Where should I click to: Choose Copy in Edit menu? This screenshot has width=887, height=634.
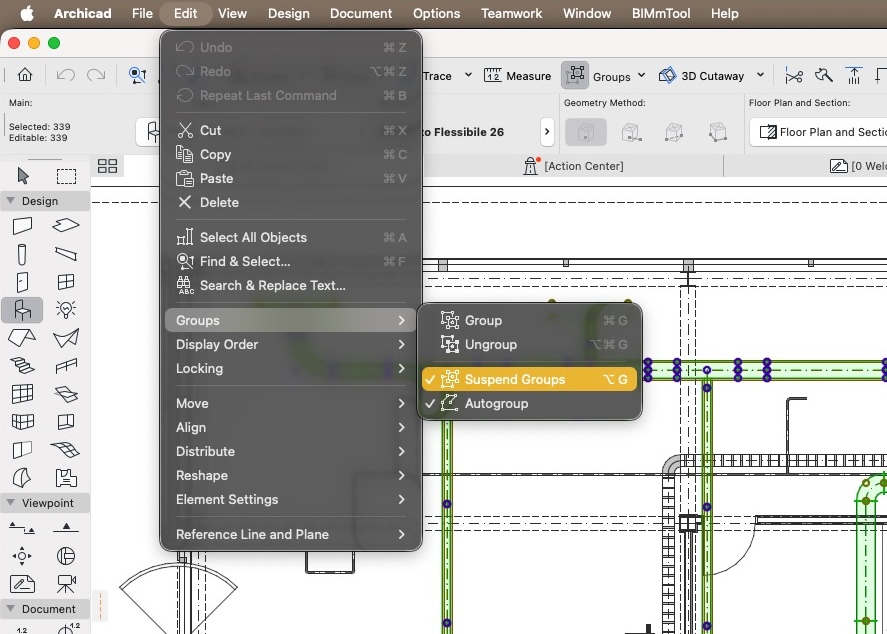[x=291, y=154]
